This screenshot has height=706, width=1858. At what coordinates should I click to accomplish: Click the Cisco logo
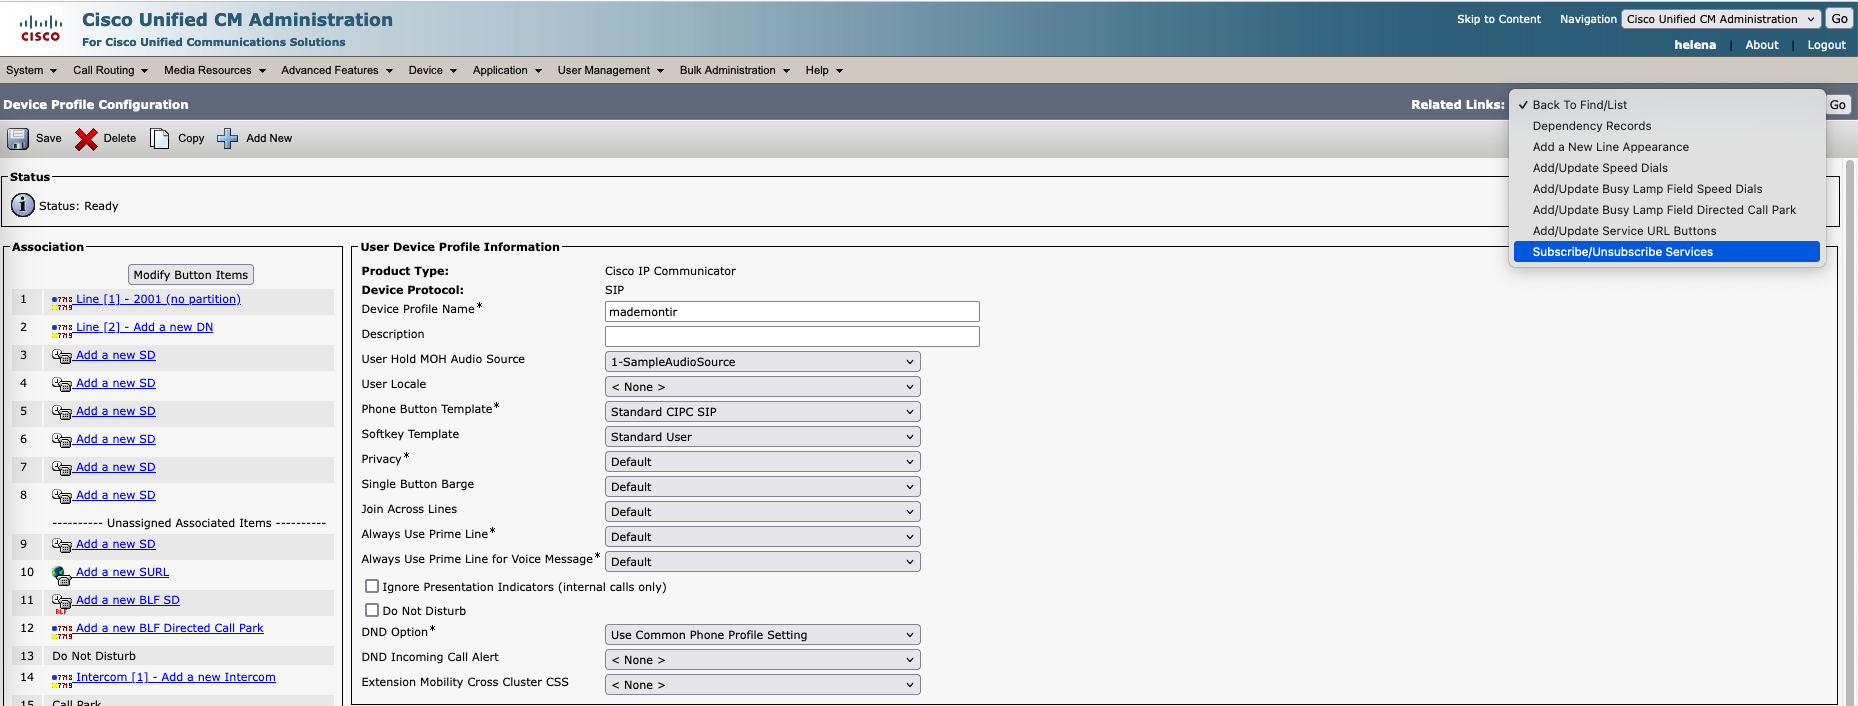[x=41, y=28]
